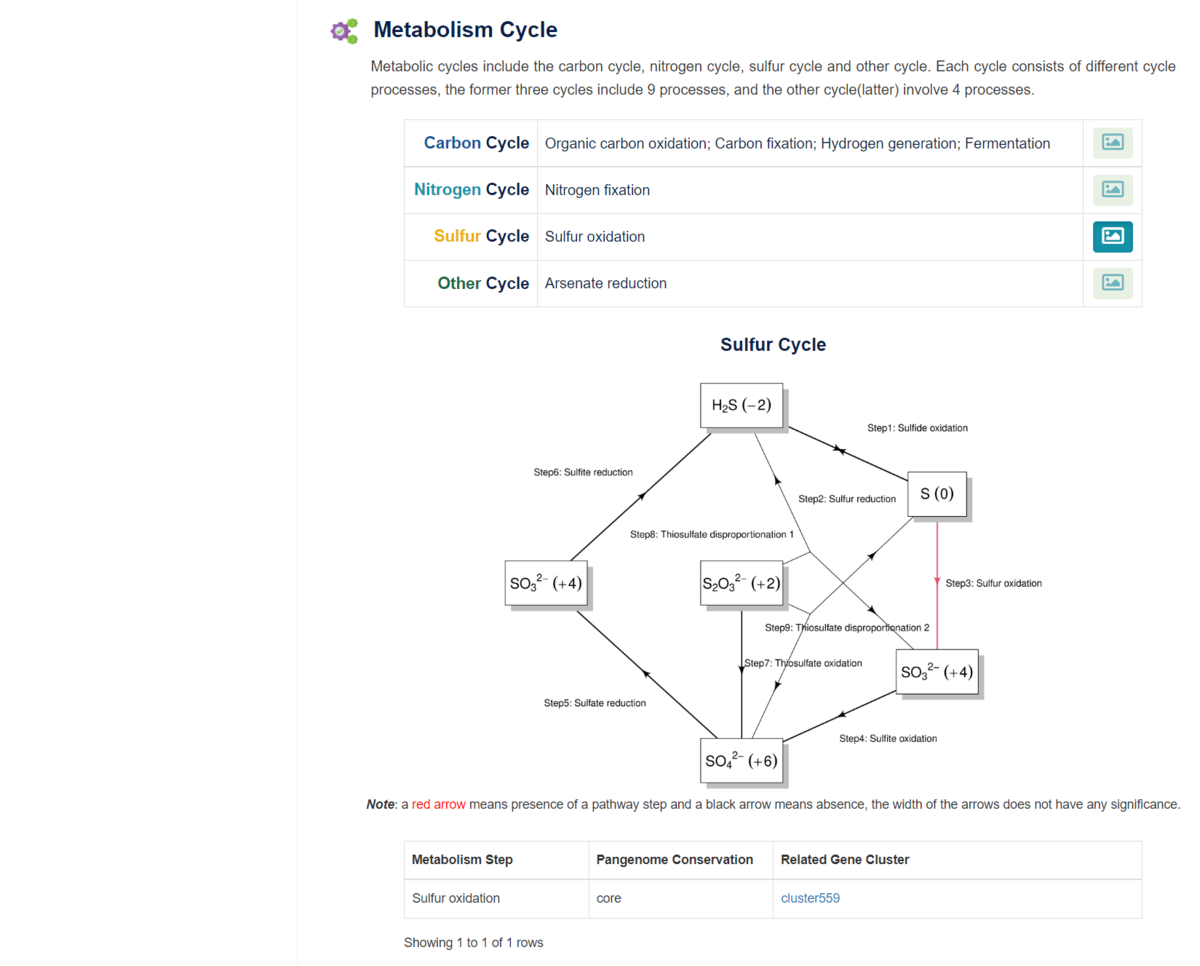Click the SO4 (+6) sulfate node
This screenshot has height=966, width=1200.
click(x=741, y=760)
